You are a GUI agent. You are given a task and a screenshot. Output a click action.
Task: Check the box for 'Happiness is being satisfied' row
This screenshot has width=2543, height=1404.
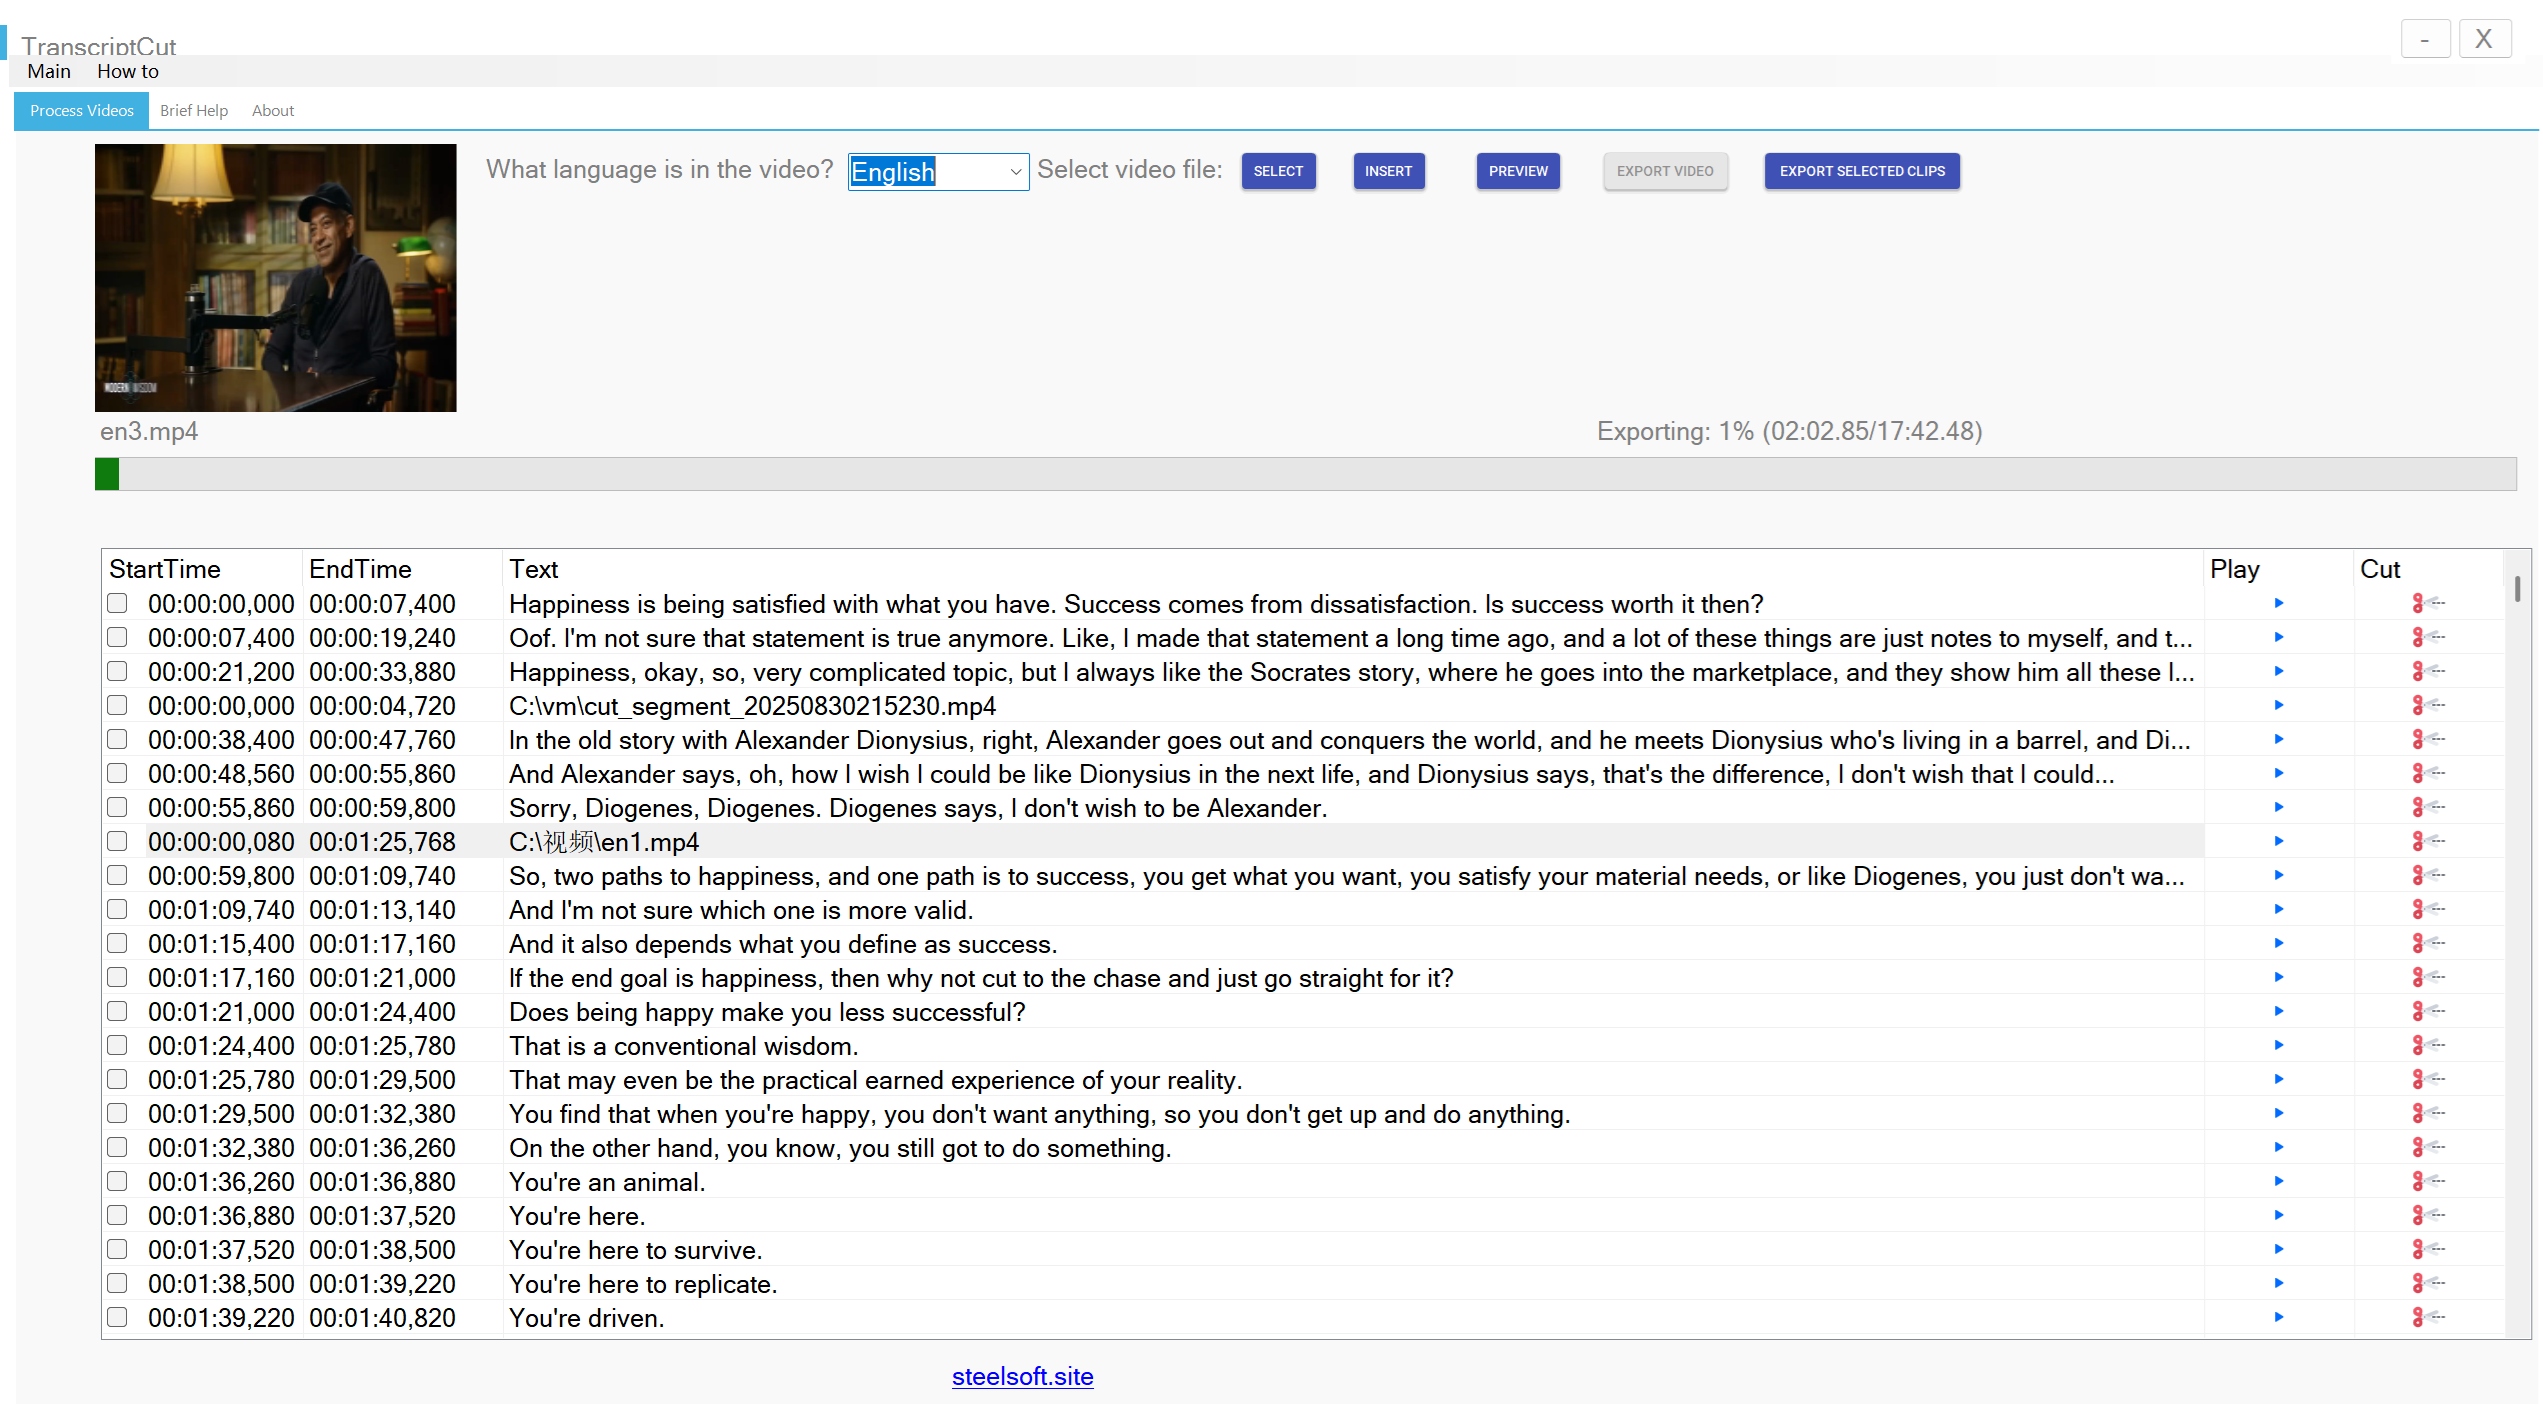click(x=118, y=603)
